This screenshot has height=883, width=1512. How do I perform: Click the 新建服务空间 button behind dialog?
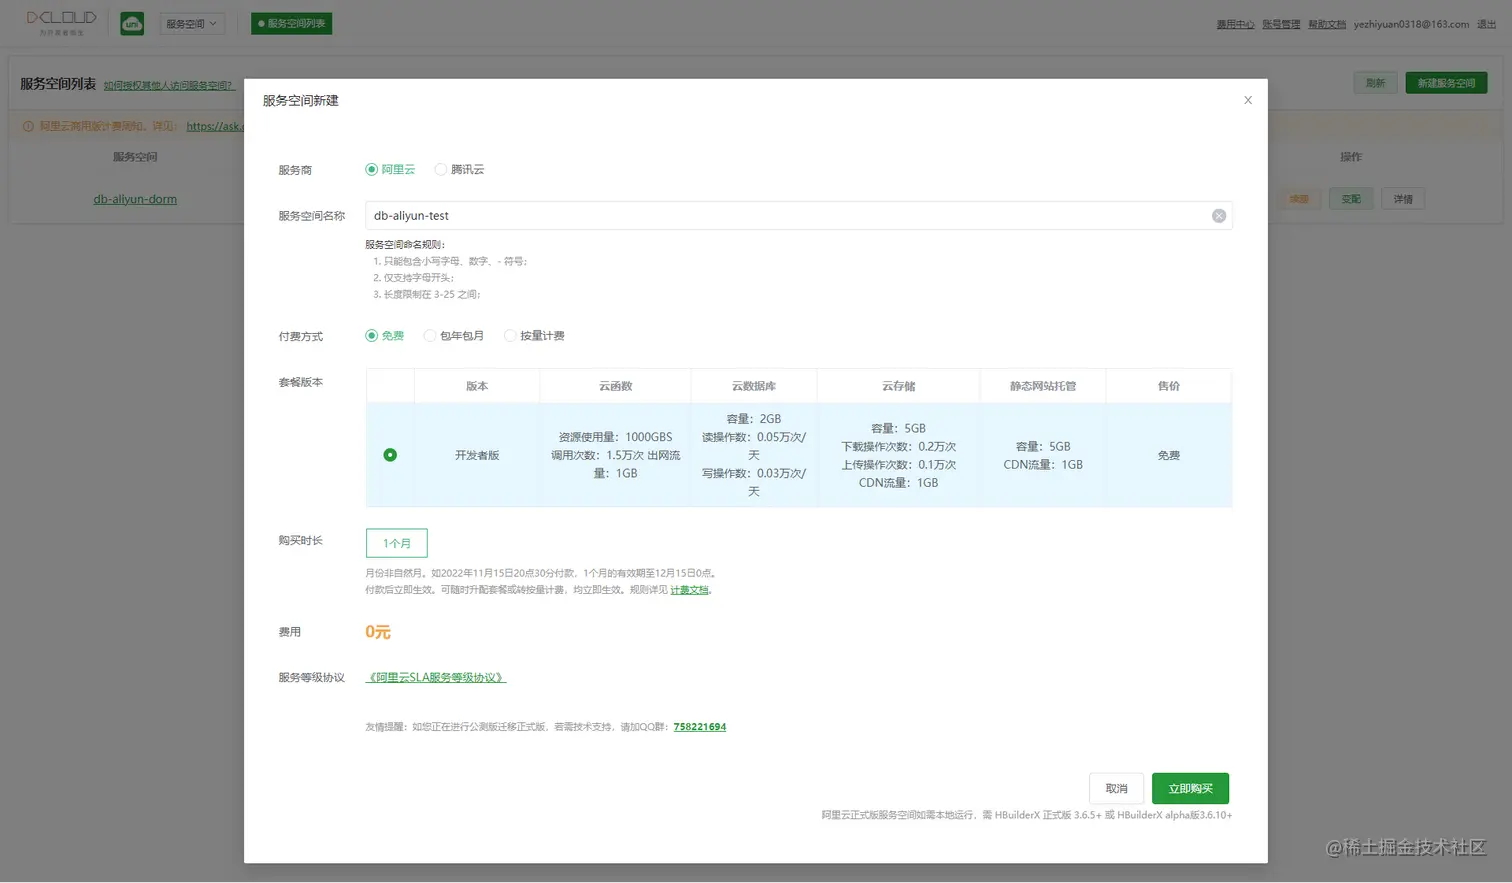[1446, 83]
